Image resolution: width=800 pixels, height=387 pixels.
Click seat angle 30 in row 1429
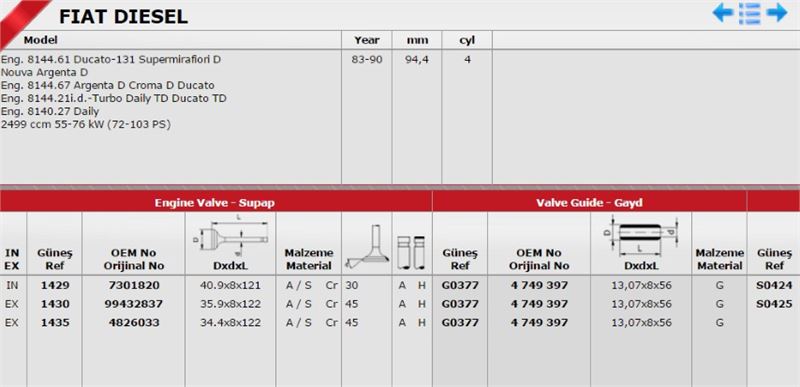(x=352, y=285)
